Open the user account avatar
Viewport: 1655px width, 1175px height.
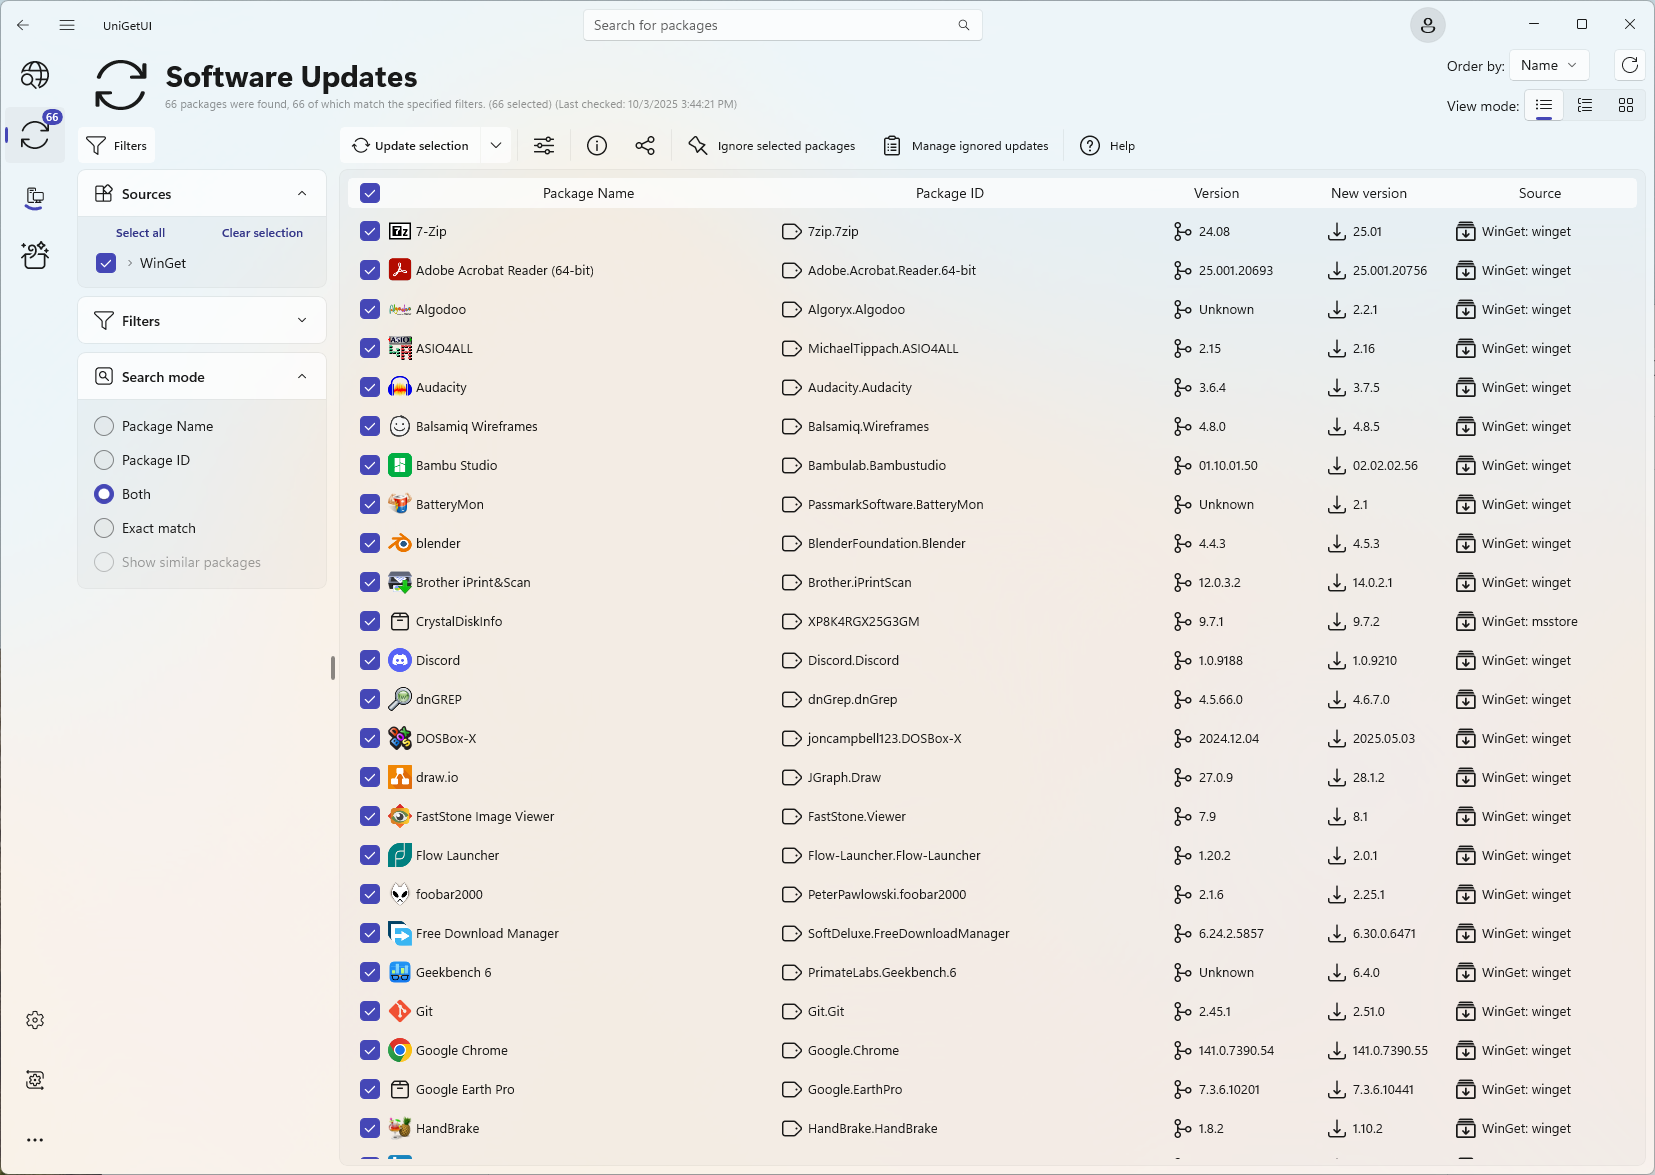point(1428,25)
